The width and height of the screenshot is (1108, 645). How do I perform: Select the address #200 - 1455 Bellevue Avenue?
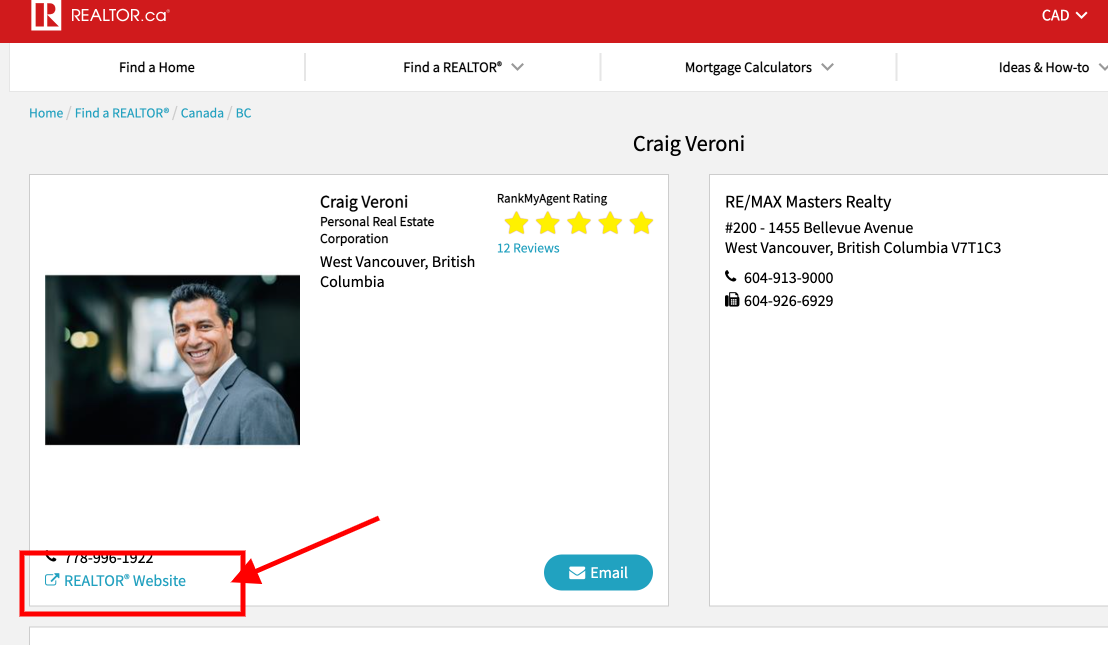coord(819,227)
